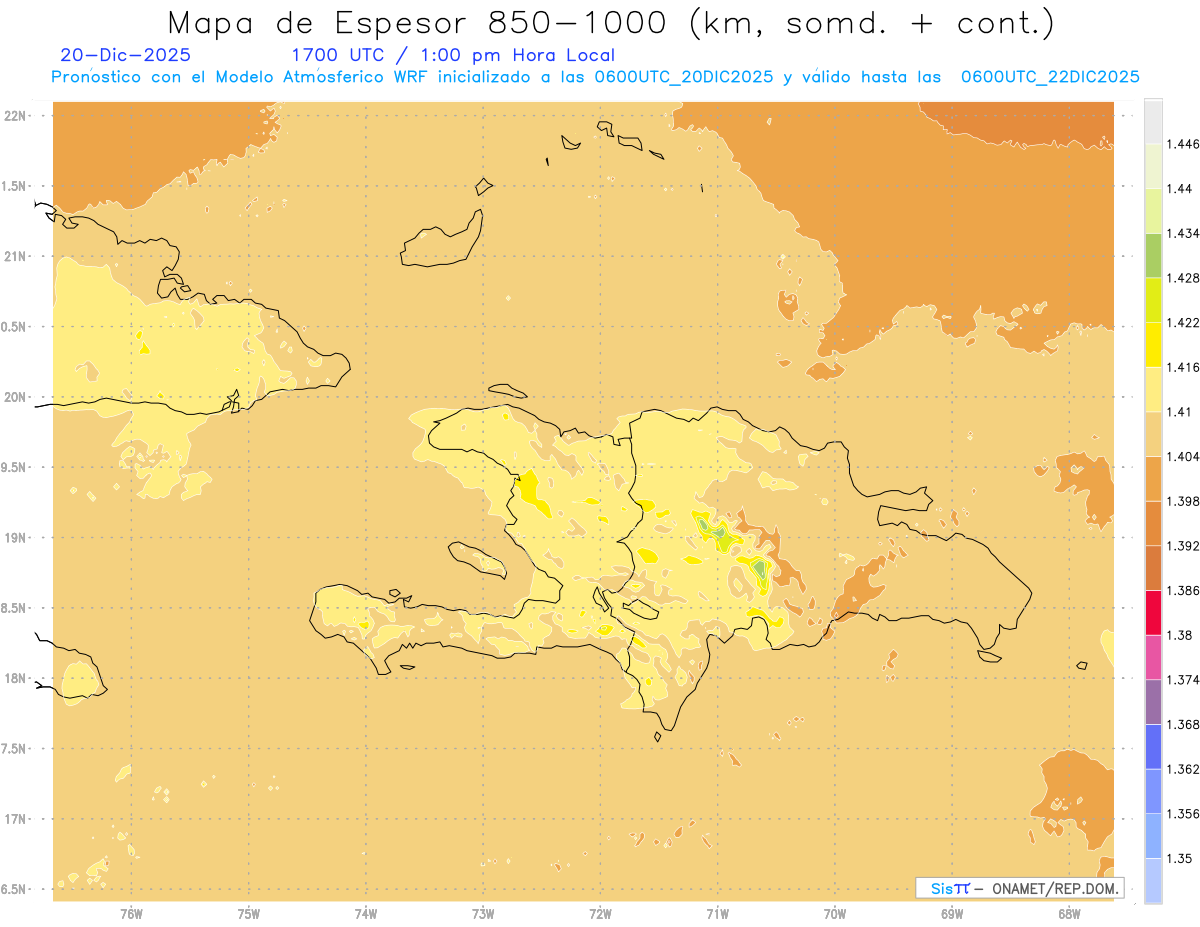Click the '72W' longitude label
The height and width of the screenshot is (927, 1200).
pyautogui.click(x=600, y=913)
